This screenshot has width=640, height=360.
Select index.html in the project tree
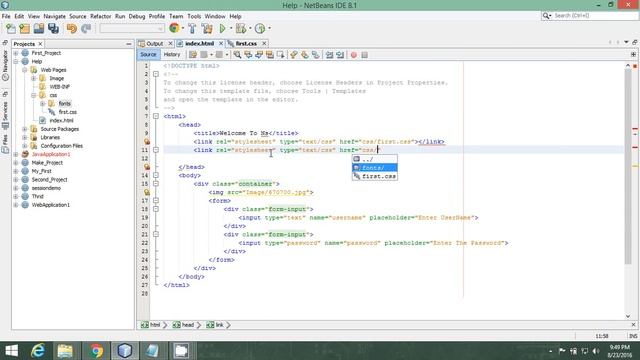click(x=61, y=120)
